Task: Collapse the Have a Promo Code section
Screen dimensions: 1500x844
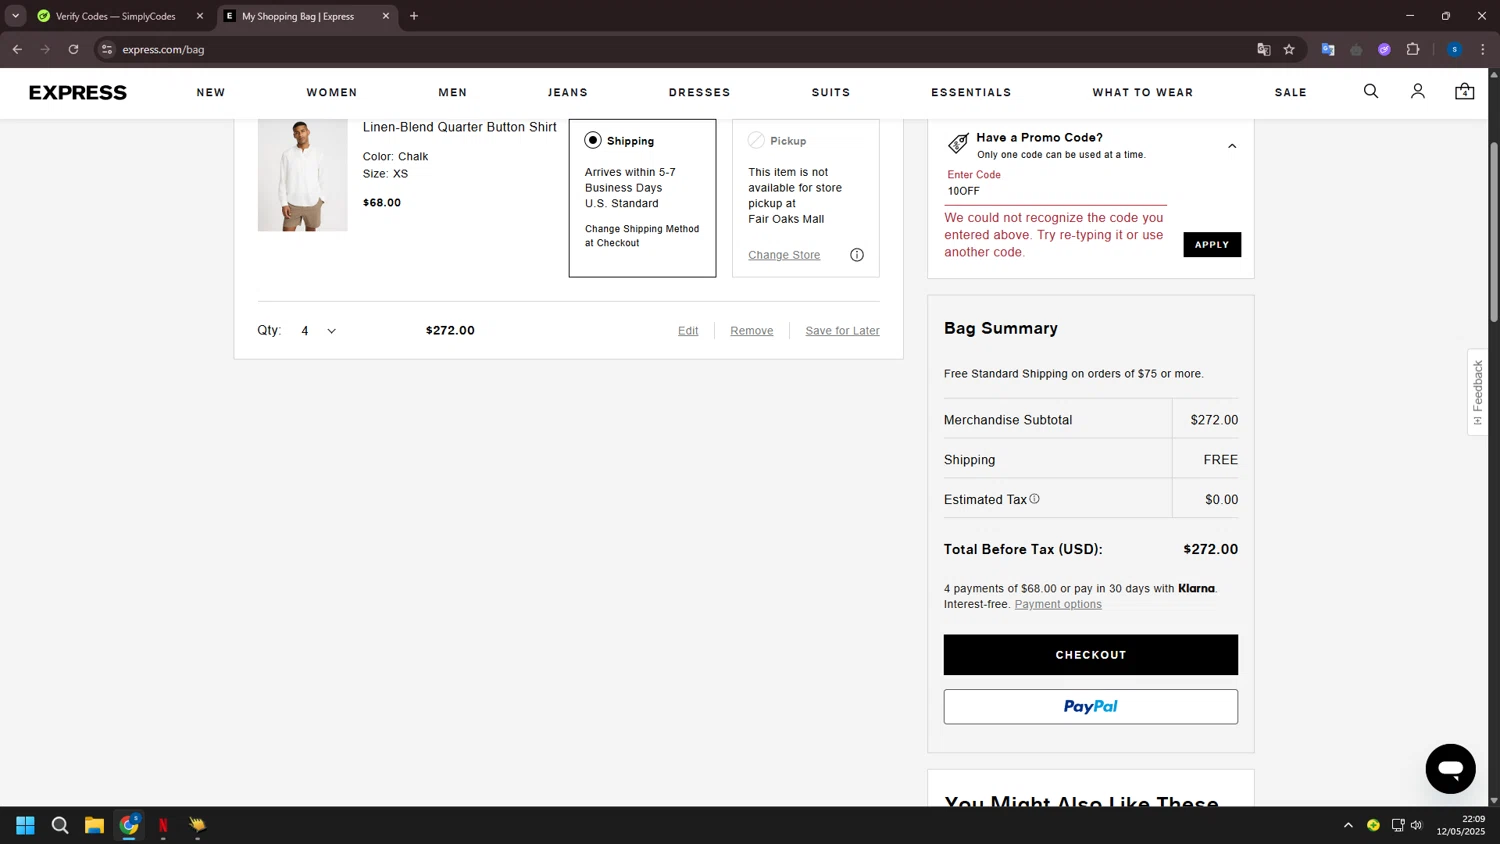Action: (1232, 146)
